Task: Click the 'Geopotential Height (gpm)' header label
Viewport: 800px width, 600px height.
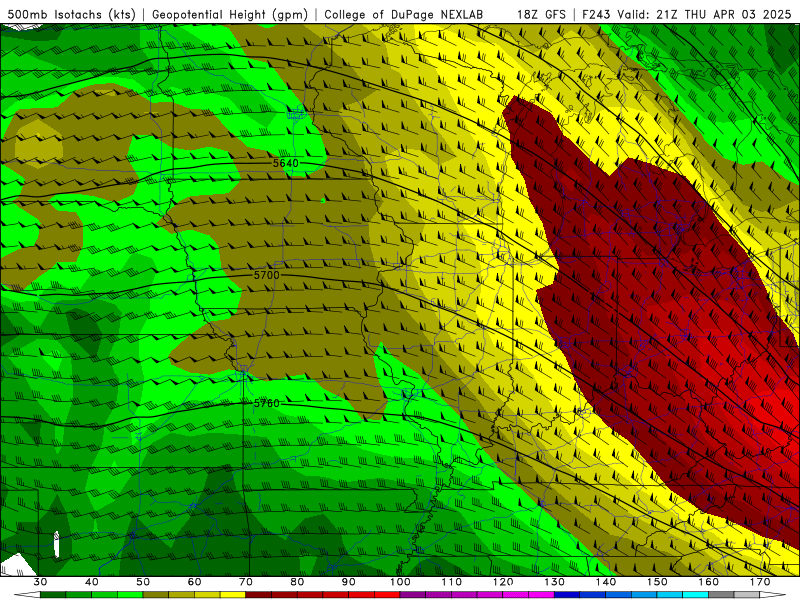Action: pos(230,15)
